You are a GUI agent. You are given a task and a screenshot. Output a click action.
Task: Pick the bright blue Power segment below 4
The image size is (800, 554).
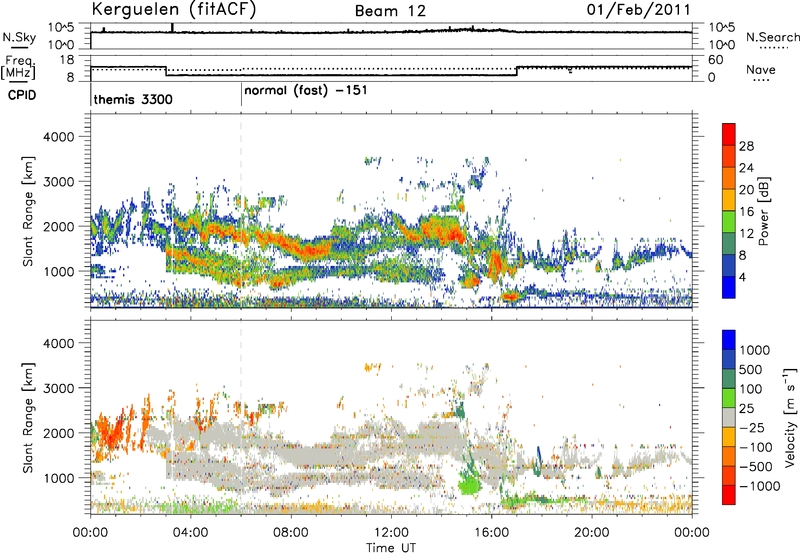point(729,287)
